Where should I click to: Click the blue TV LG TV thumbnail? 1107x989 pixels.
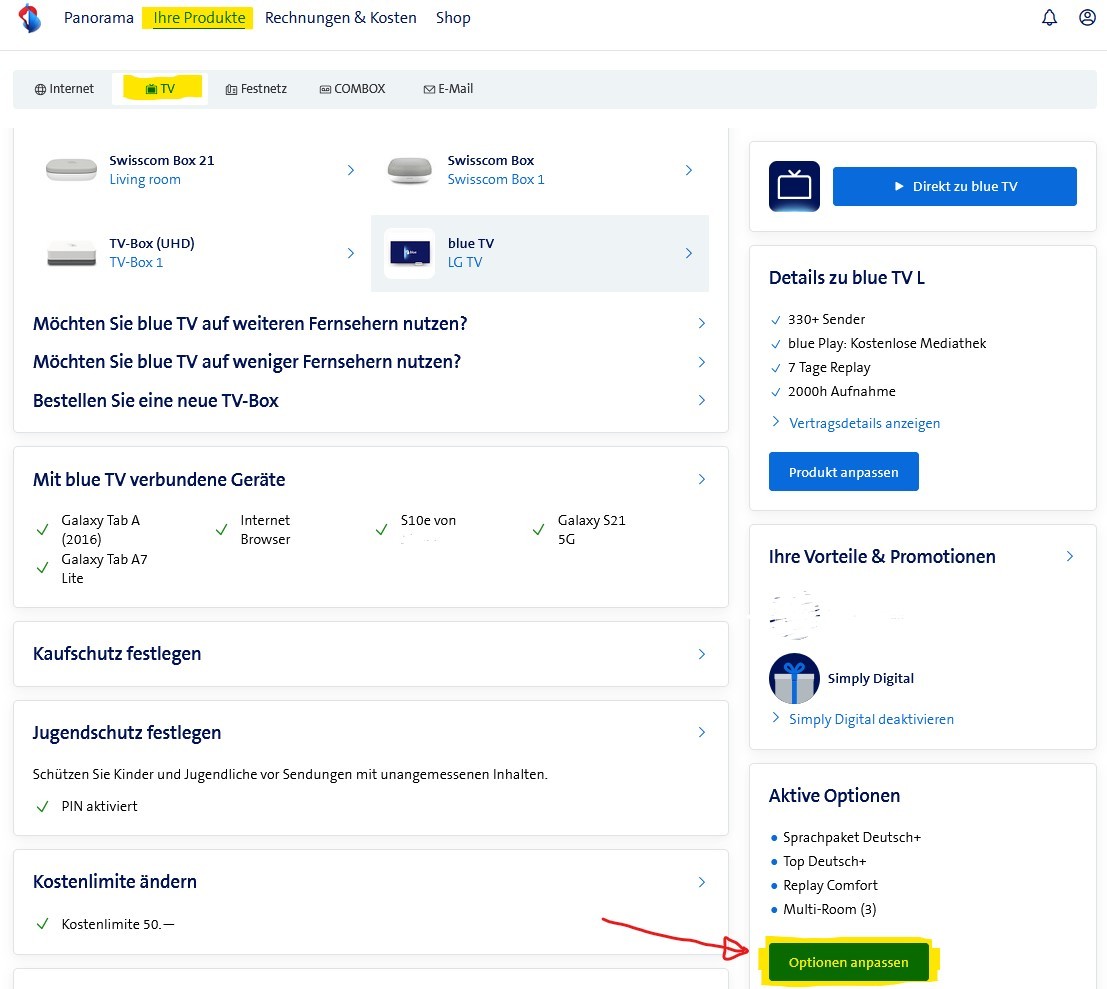click(x=410, y=253)
